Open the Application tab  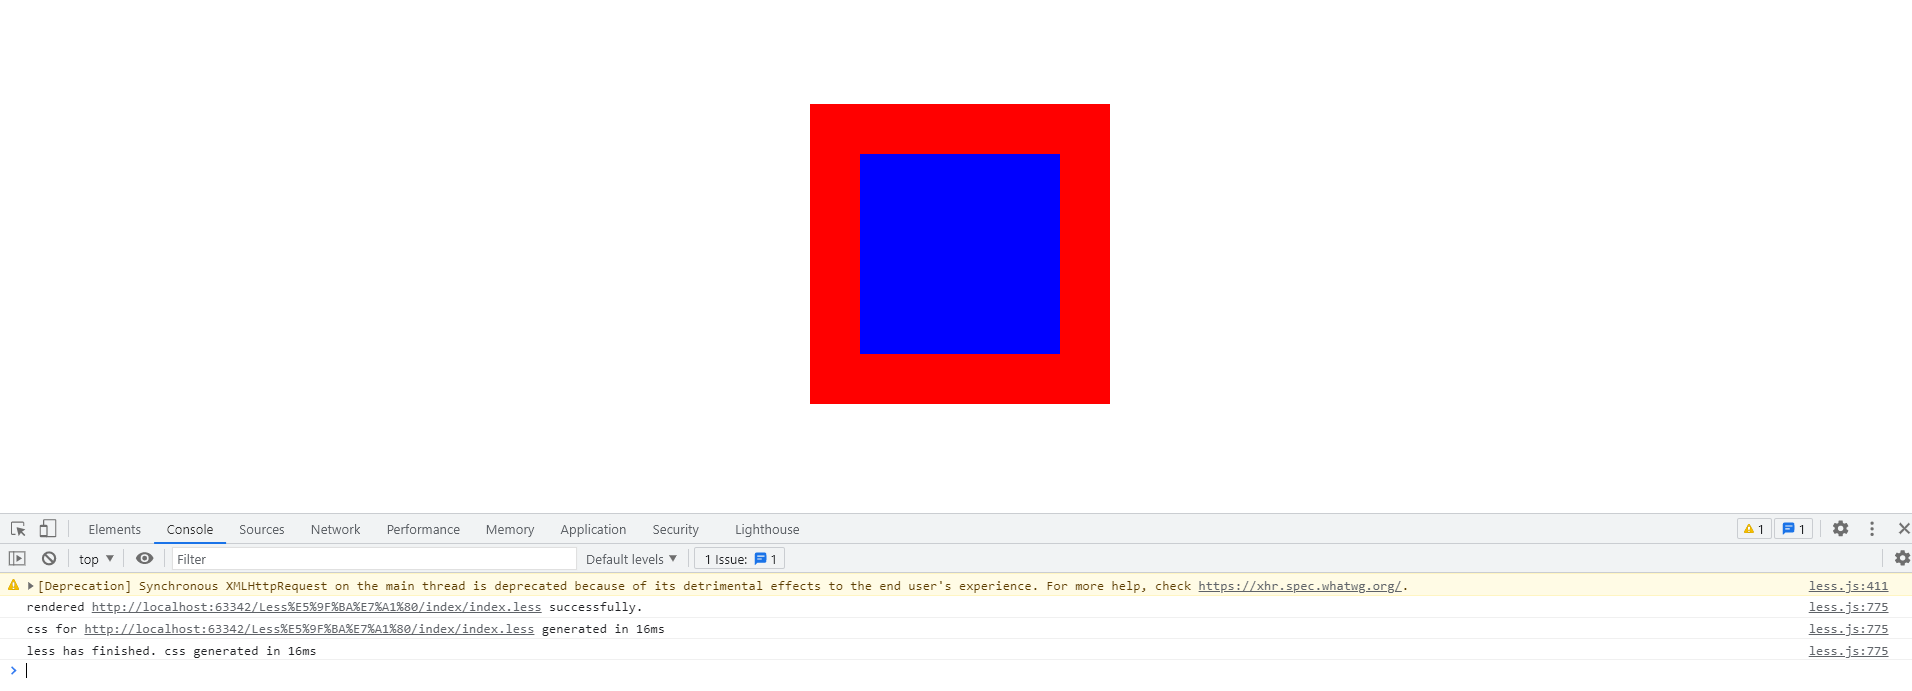pyautogui.click(x=593, y=529)
